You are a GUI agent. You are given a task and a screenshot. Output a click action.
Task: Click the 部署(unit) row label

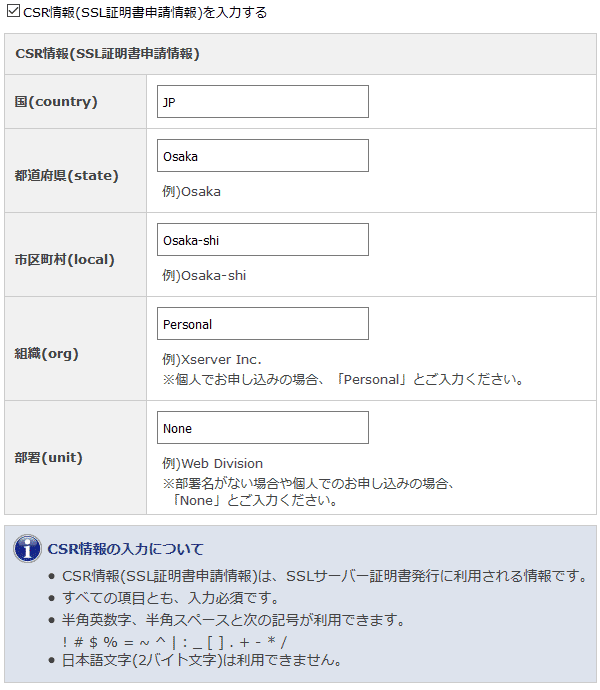[48, 458]
